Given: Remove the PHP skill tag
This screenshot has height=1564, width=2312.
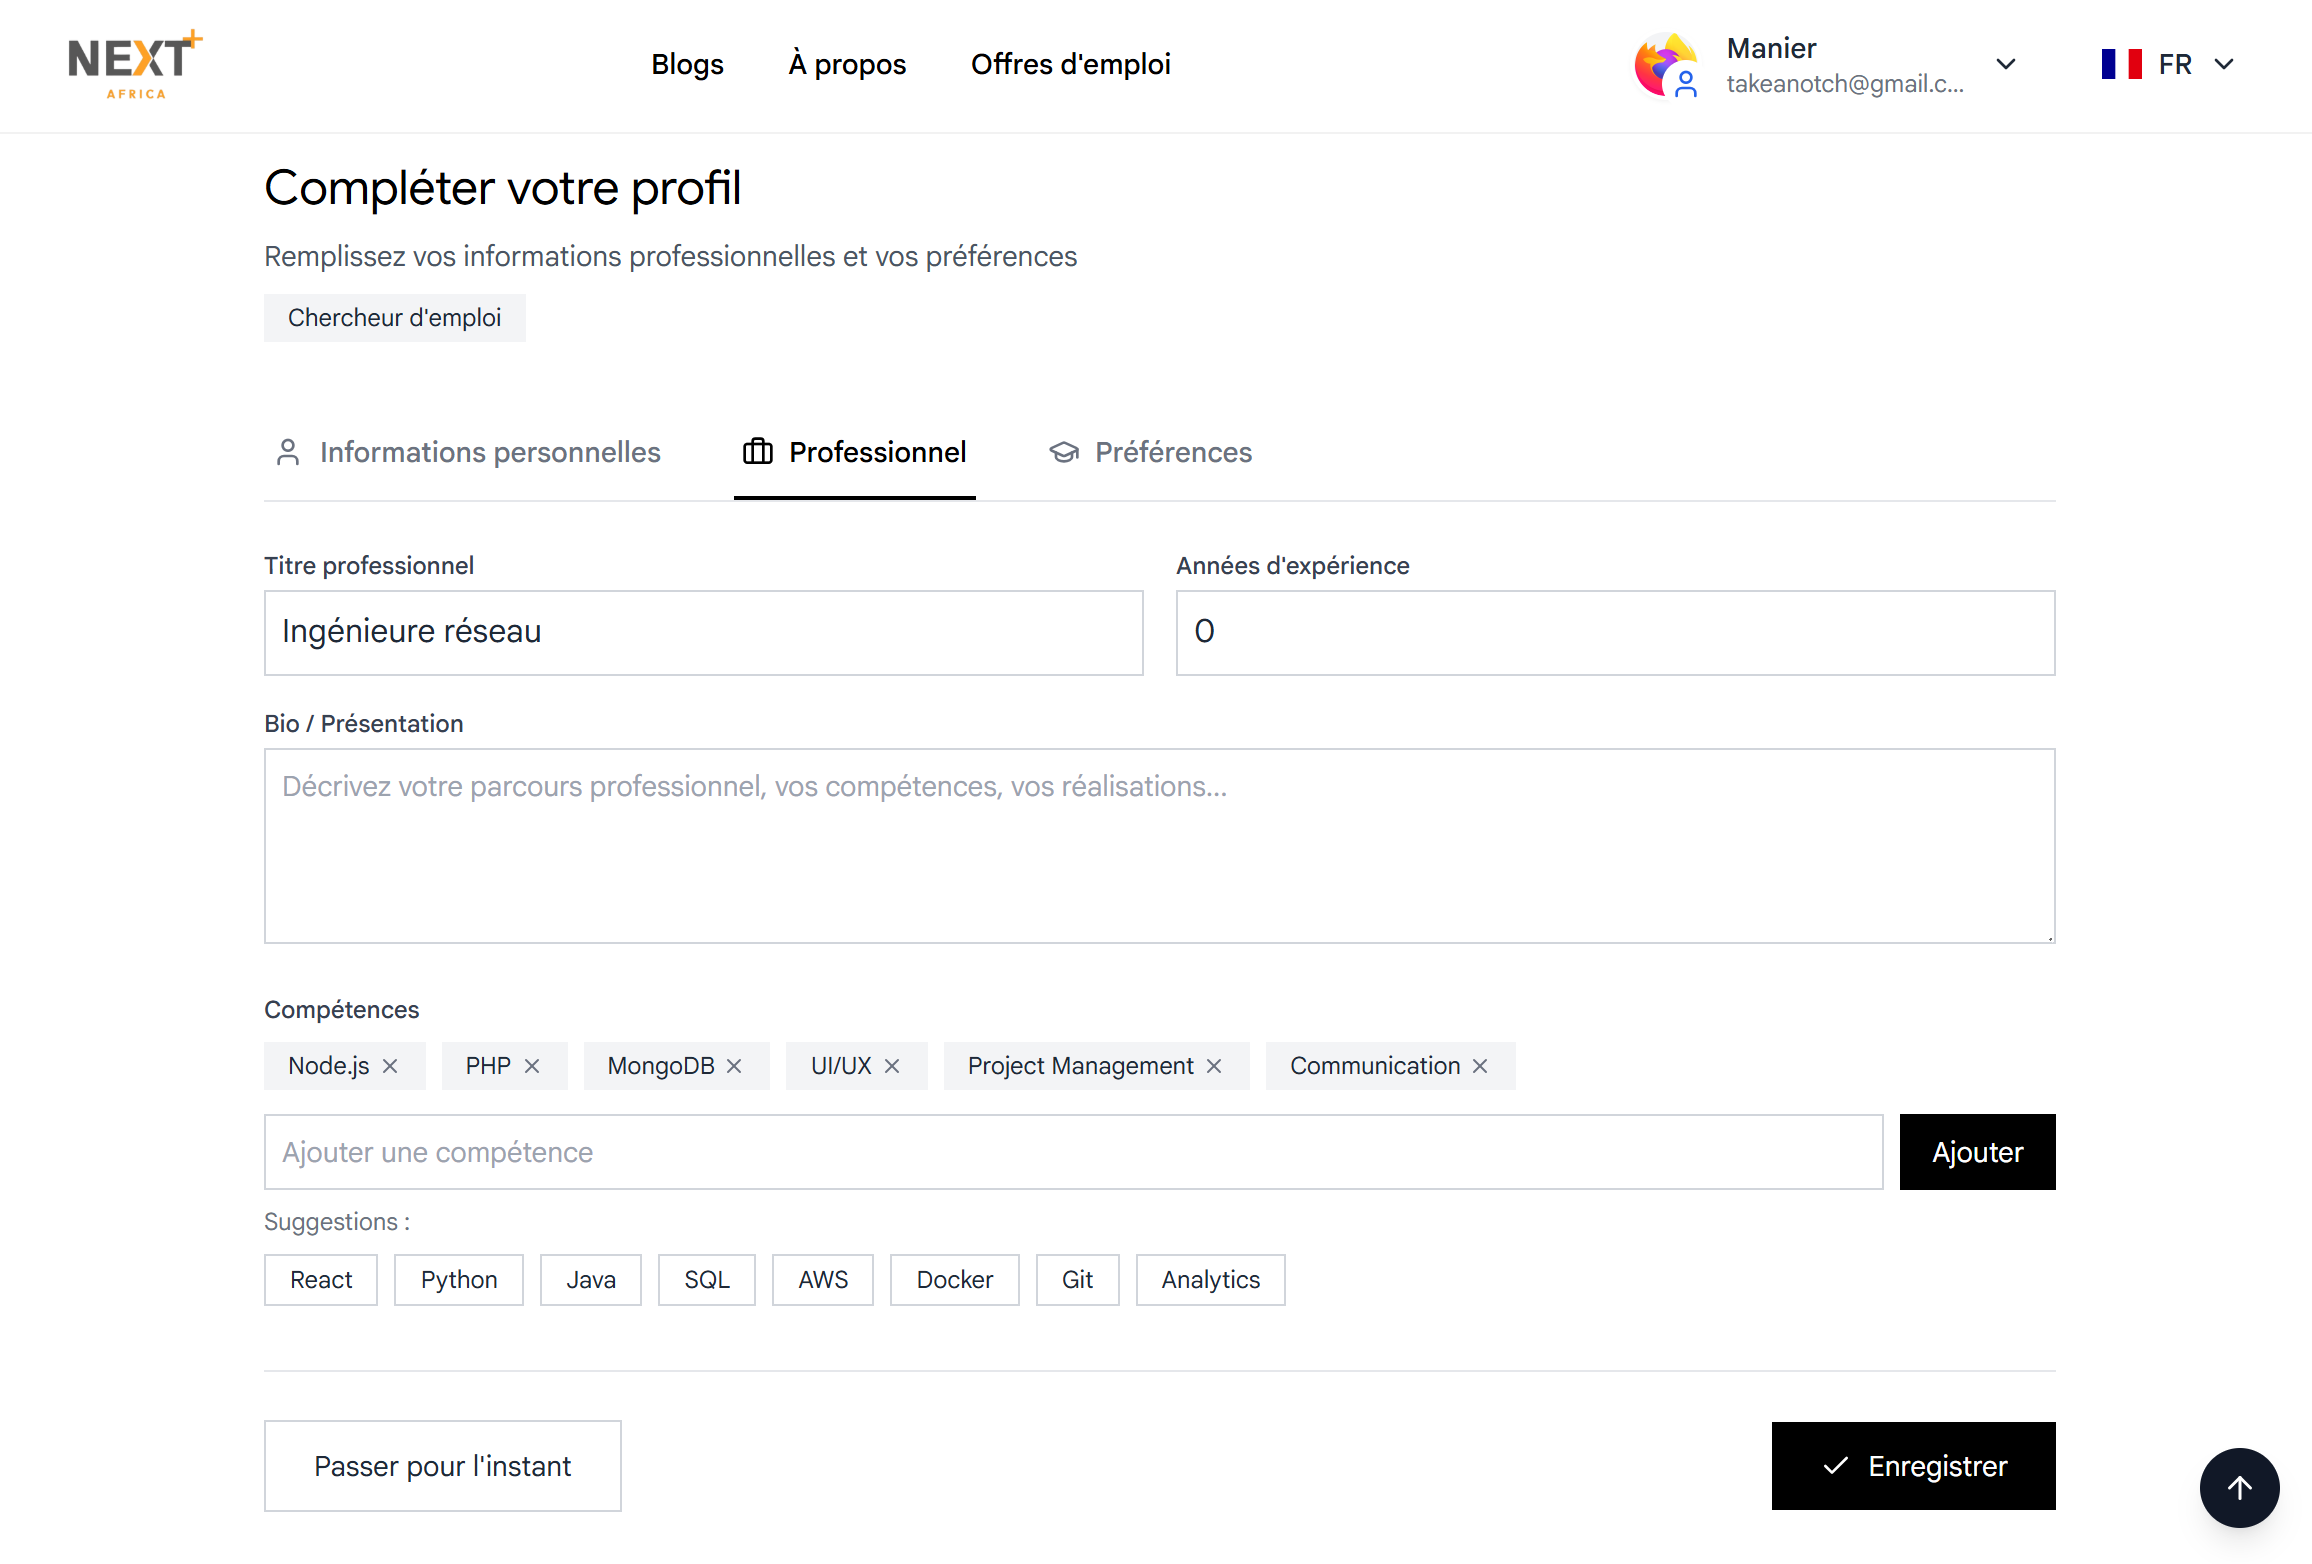Looking at the screenshot, I should (532, 1066).
